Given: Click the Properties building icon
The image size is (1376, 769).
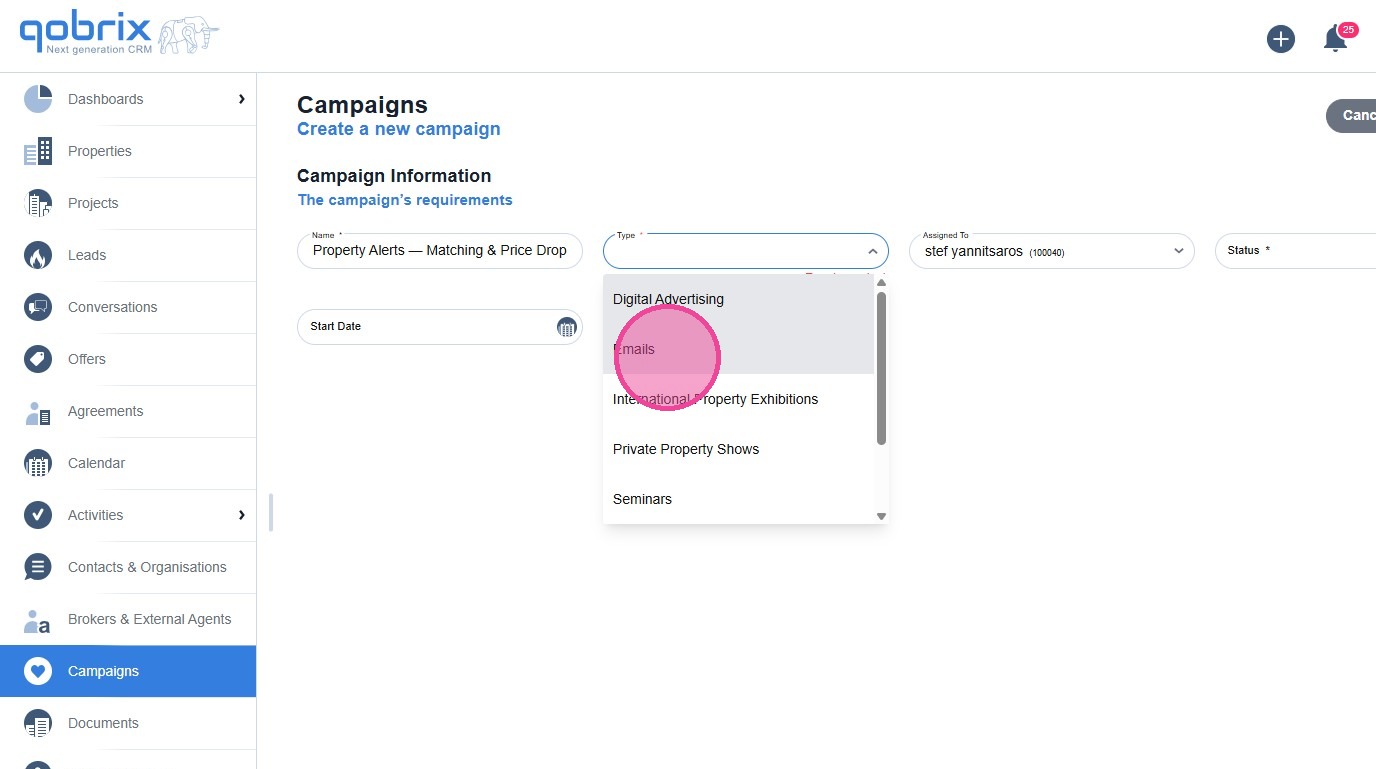Looking at the screenshot, I should coord(38,151).
